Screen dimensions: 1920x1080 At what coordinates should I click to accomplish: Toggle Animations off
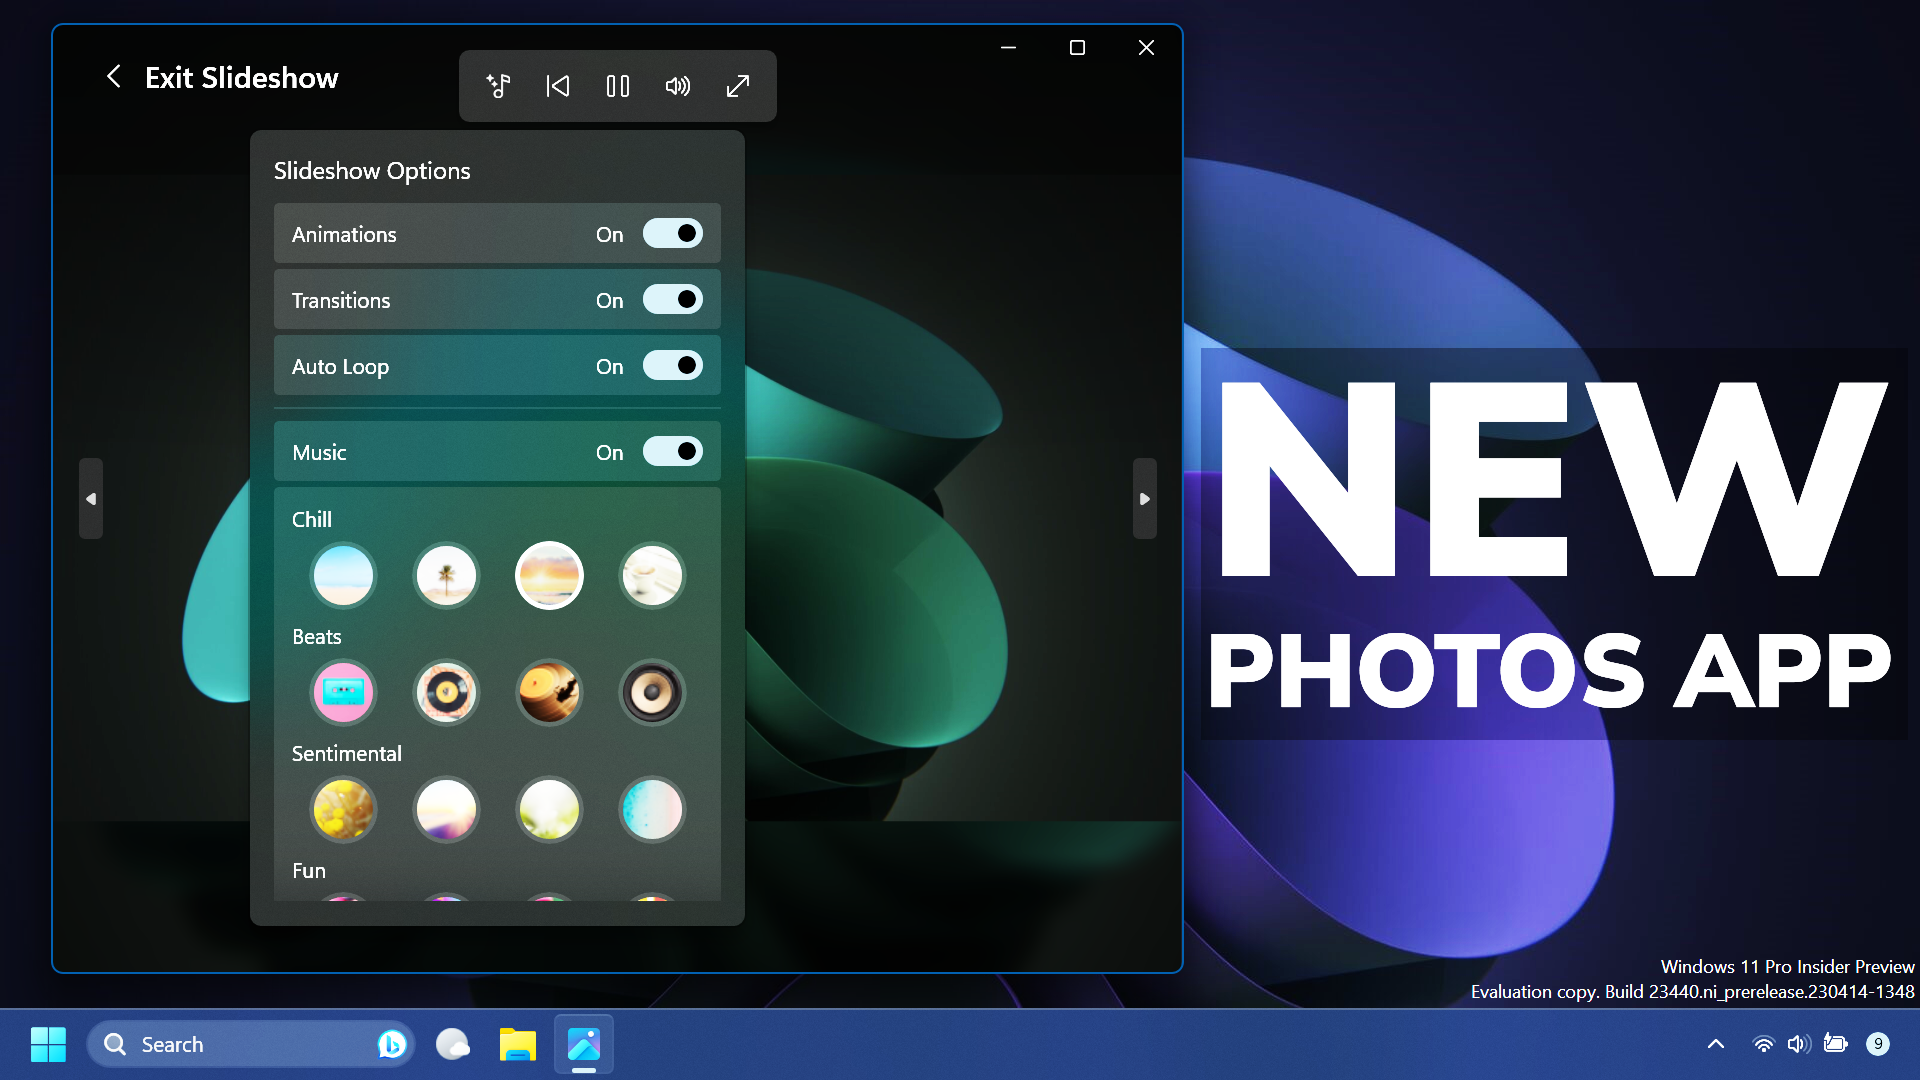(x=673, y=233)
